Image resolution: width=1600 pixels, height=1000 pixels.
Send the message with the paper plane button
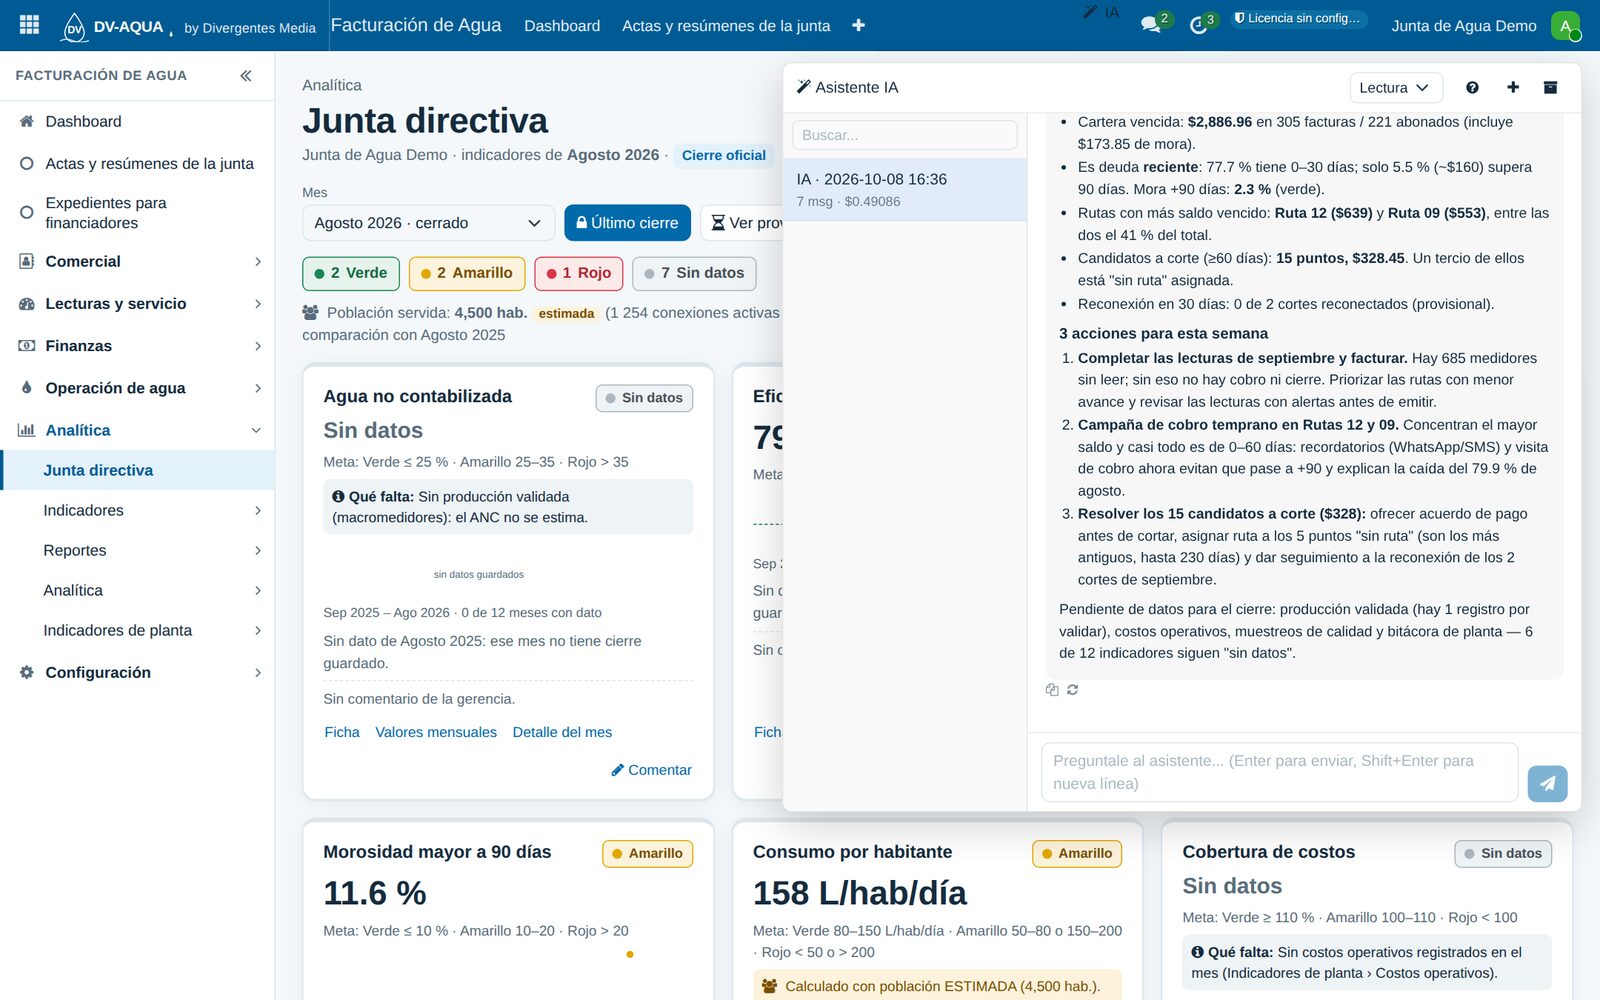click(1547, 783)
